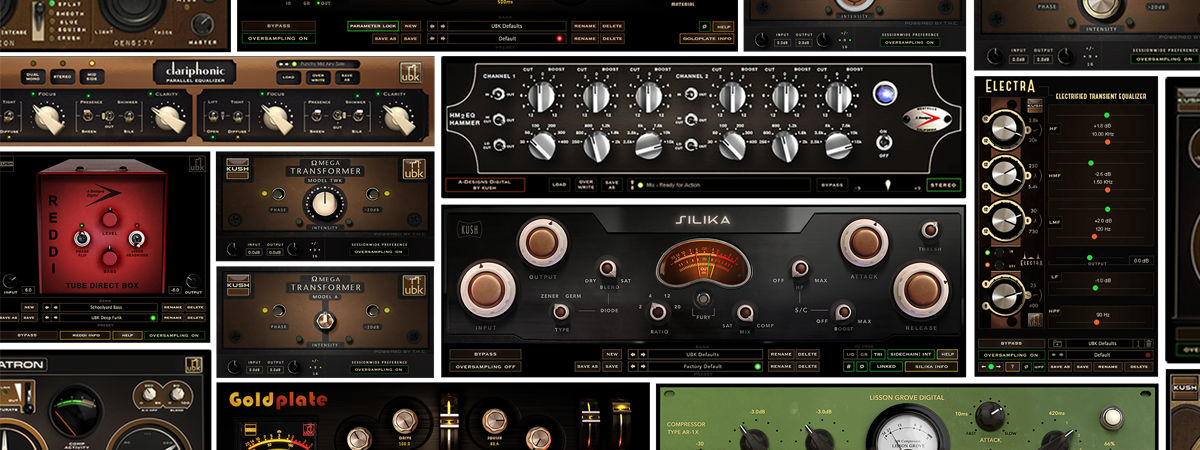Viewport: 1200px width, 450px height.
Task: Click the Kush logo on Silika
Action: [x=470, y=228]
